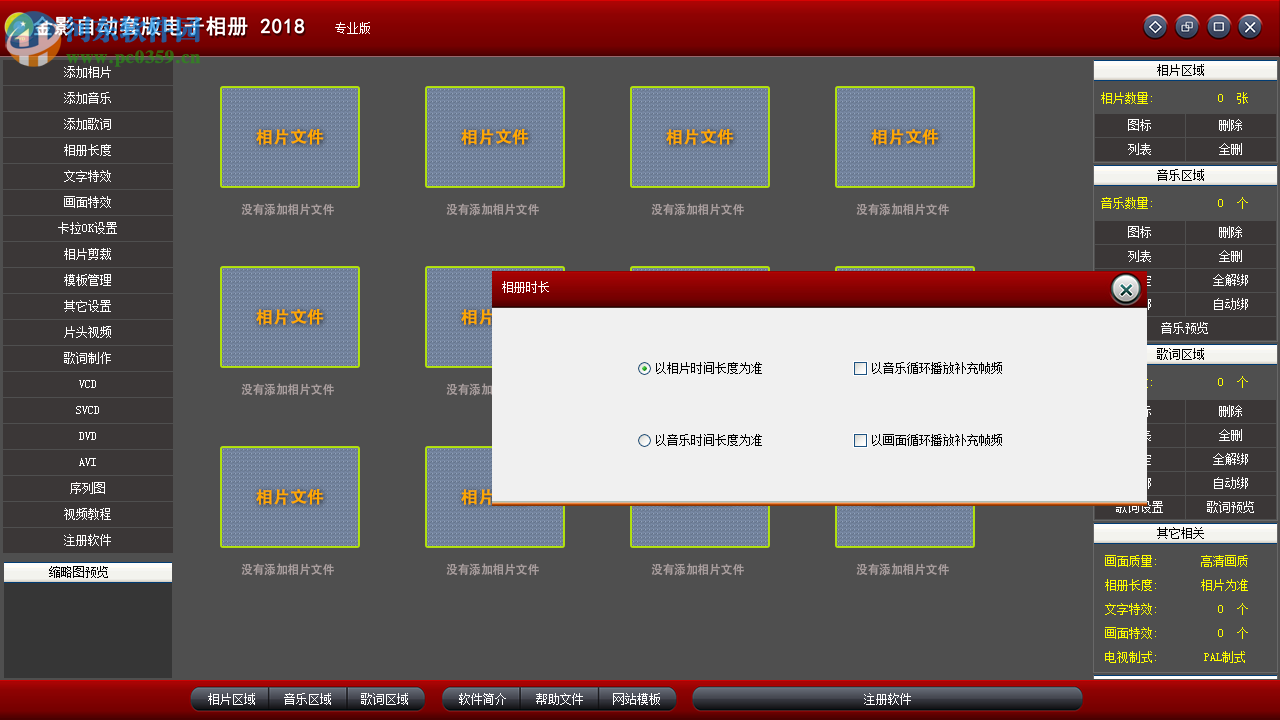1280x720 pixels.
Task: Click the 缩略图预览 panel header
Action: [88, 572]
